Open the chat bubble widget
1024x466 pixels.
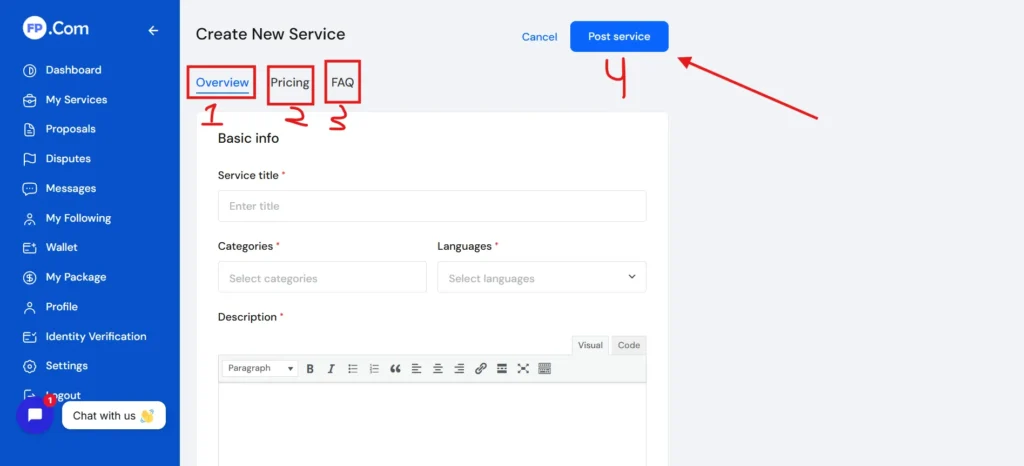coord(35,415)
